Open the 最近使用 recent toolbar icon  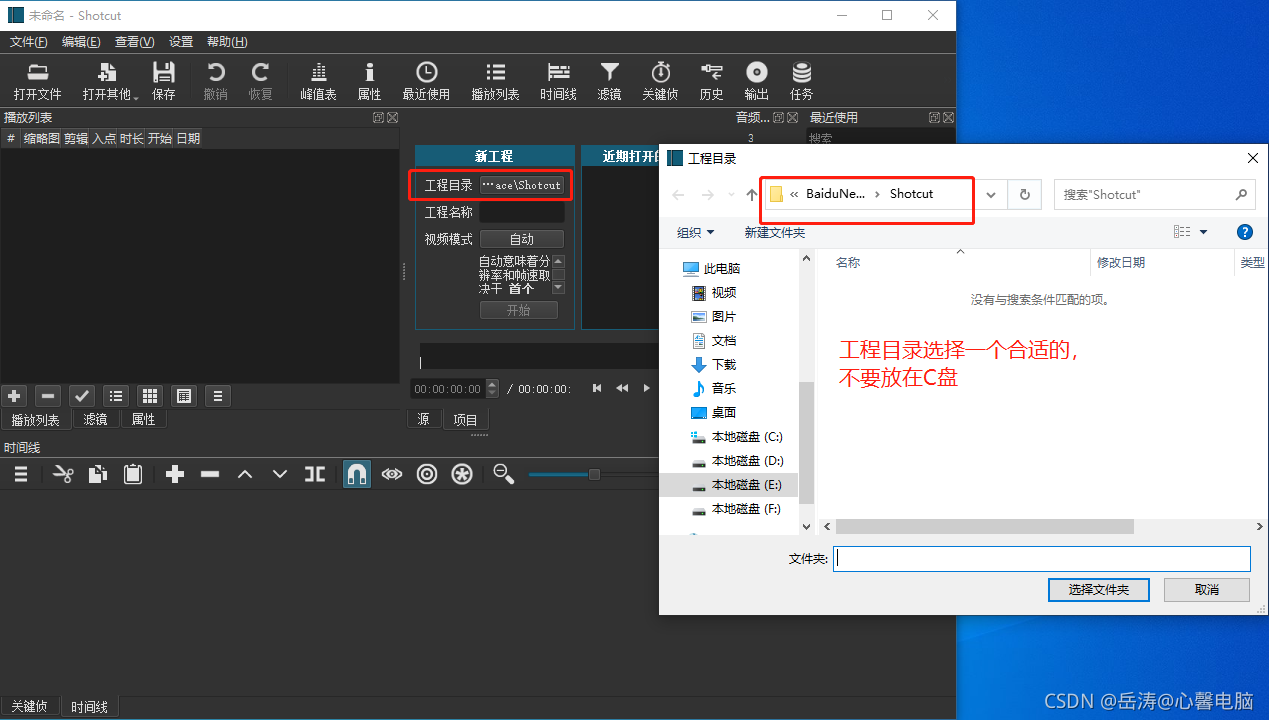(x=426, y=81)
